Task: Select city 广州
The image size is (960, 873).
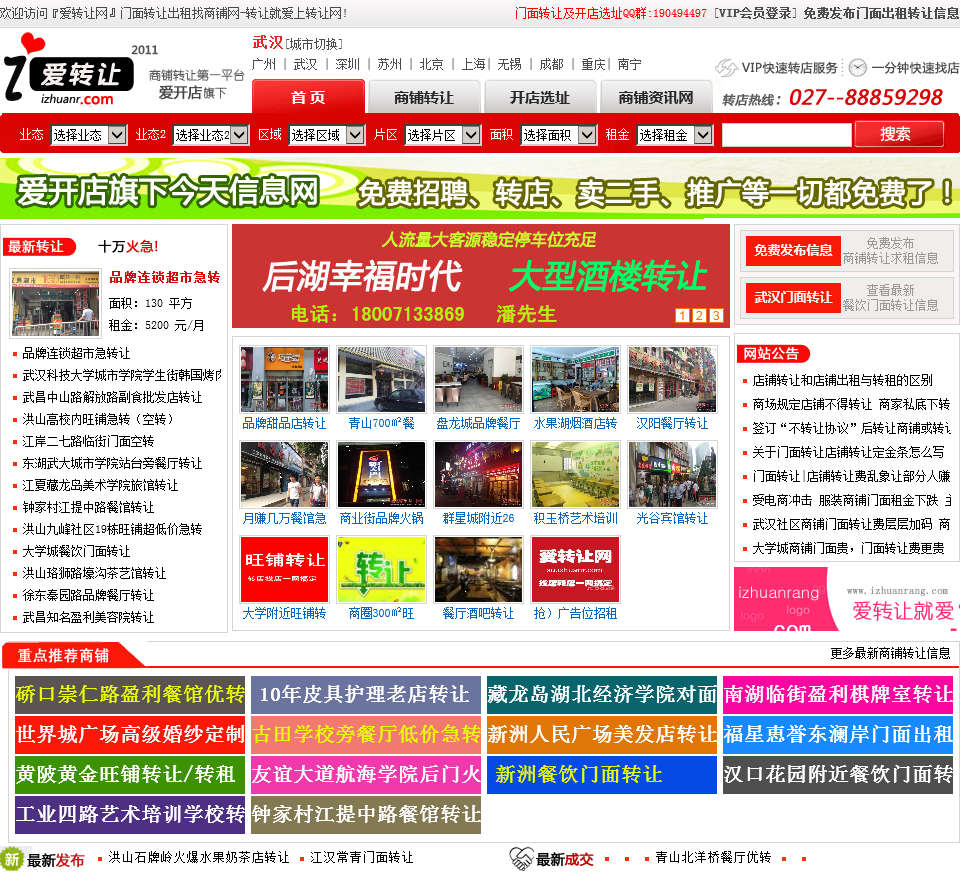Action: point(264,64)
